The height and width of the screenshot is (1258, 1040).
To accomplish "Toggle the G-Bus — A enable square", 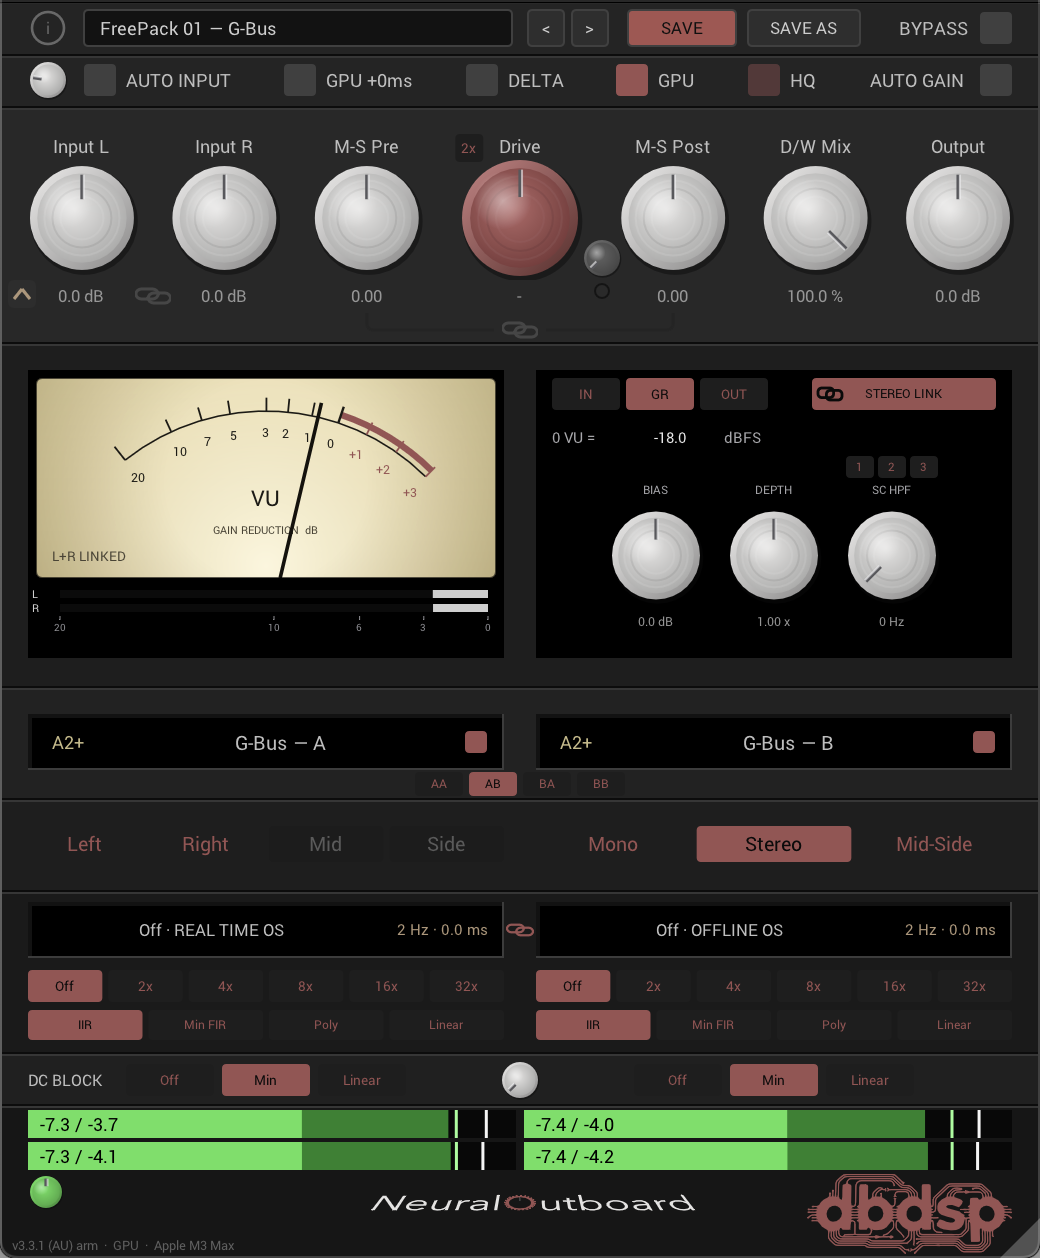I will (476, 742).
